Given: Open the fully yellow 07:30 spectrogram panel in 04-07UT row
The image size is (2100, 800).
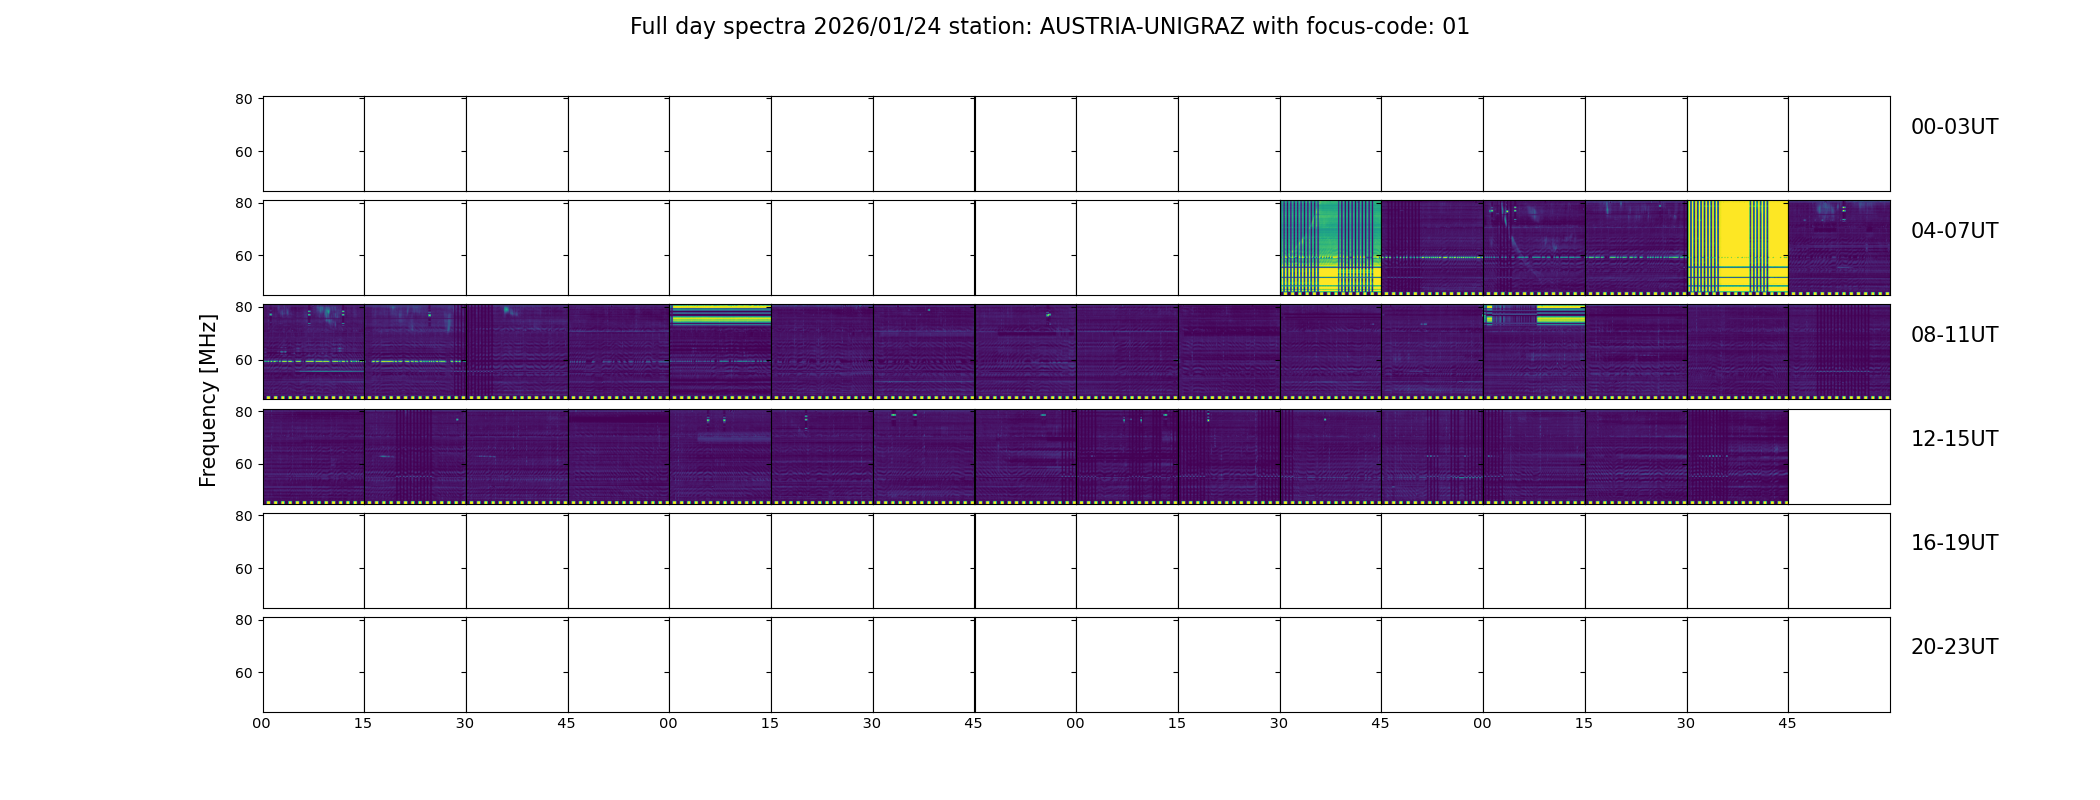Looking at the screenshot, I should click(1737, 248).
